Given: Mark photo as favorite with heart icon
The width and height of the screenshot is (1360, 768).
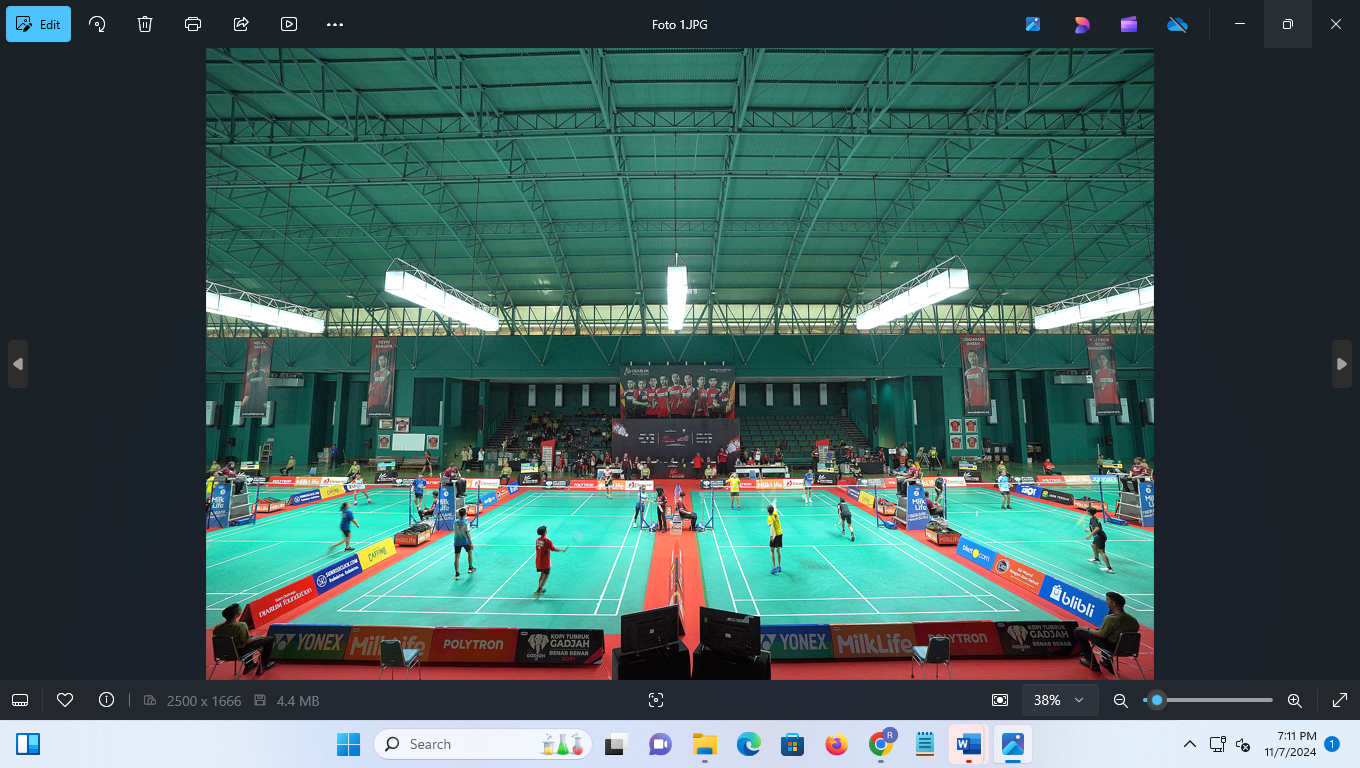Looking at the screenshot, I should coord(65,700).
